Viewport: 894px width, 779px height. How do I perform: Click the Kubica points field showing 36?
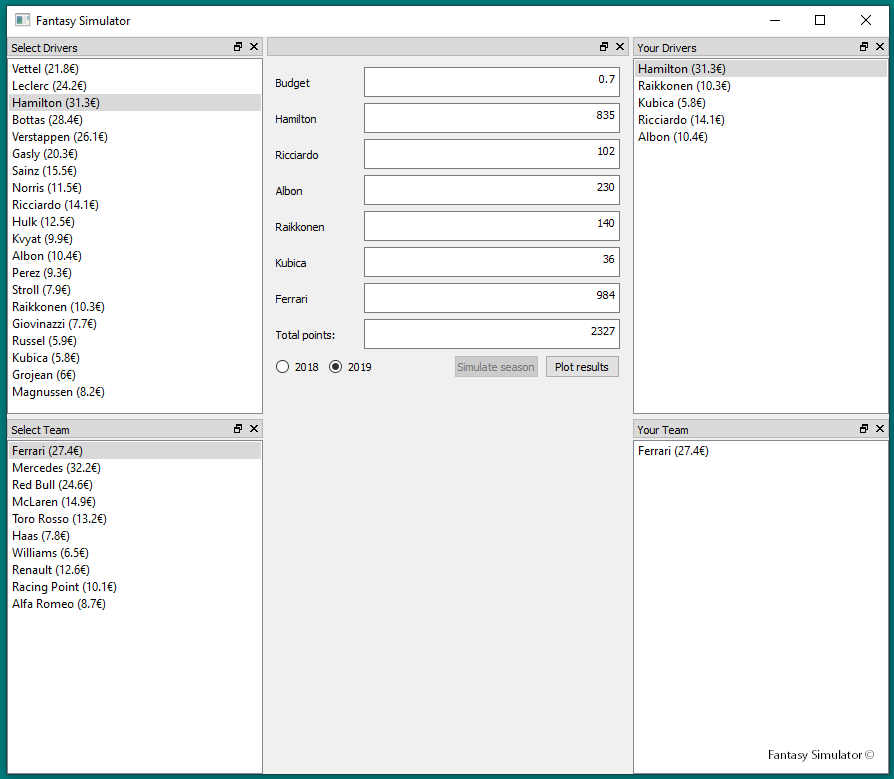tap(491, 262)
